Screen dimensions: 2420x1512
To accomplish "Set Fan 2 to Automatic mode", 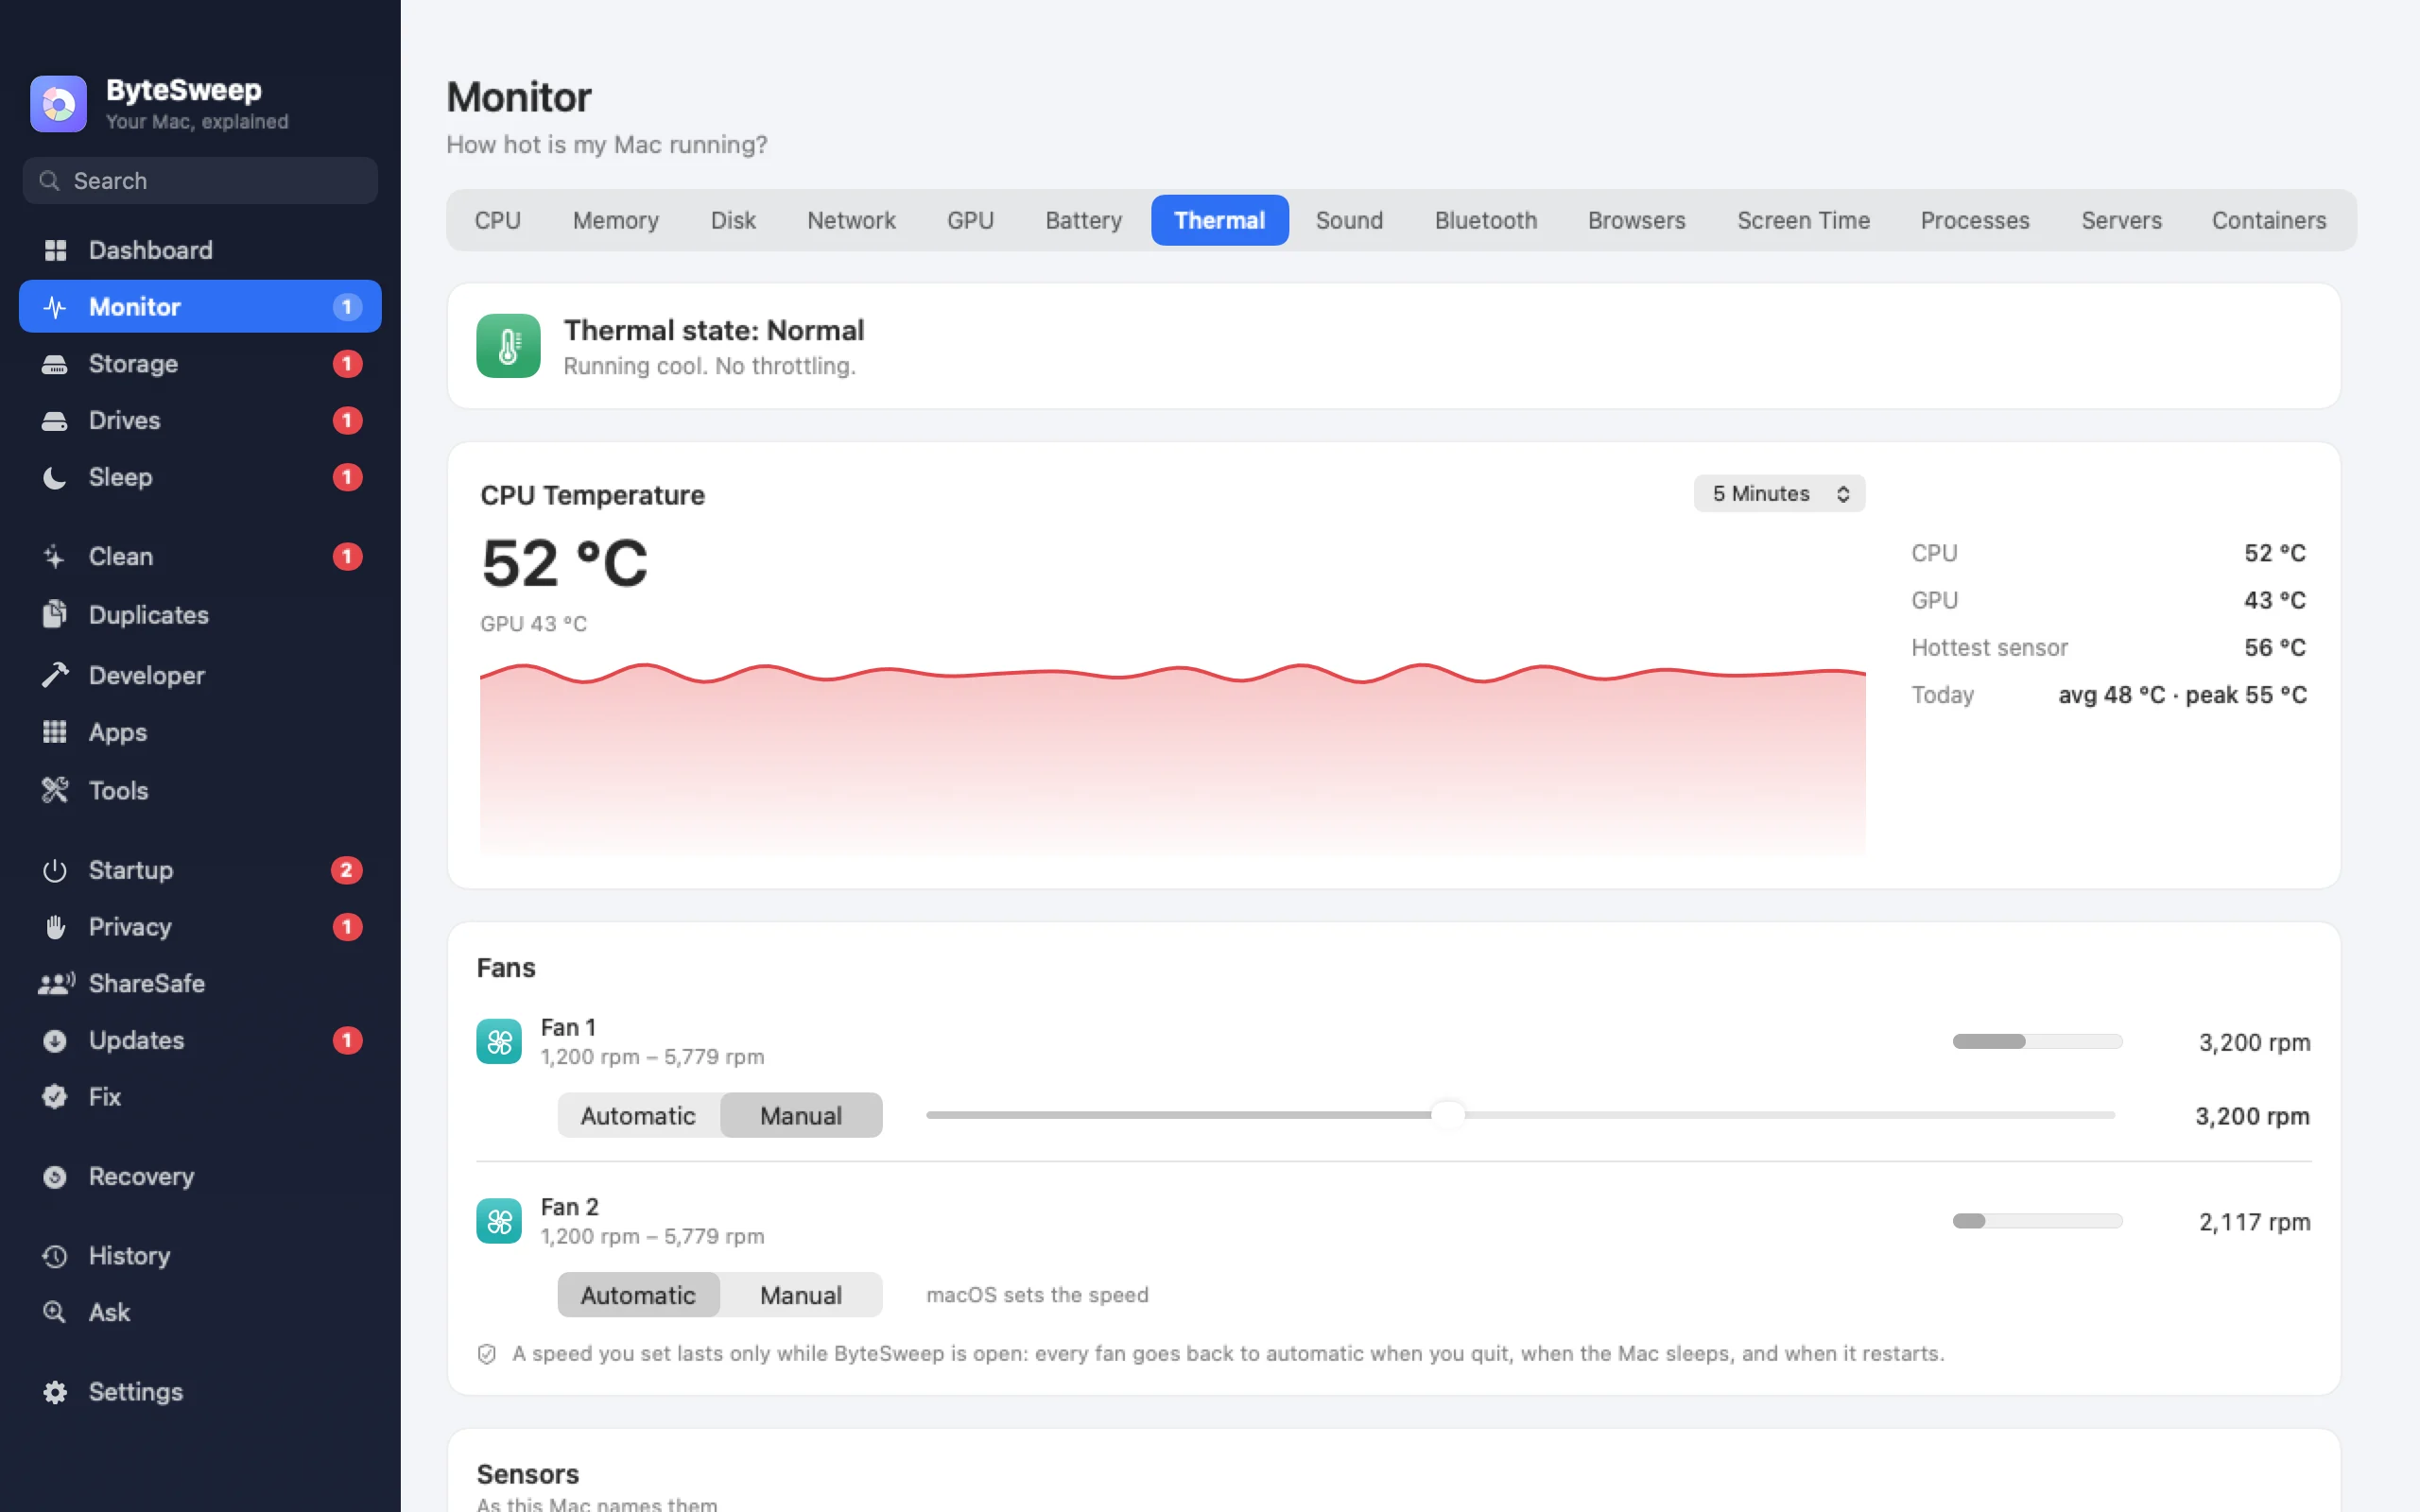I will pyautogui.click(x=638, y=1295).
